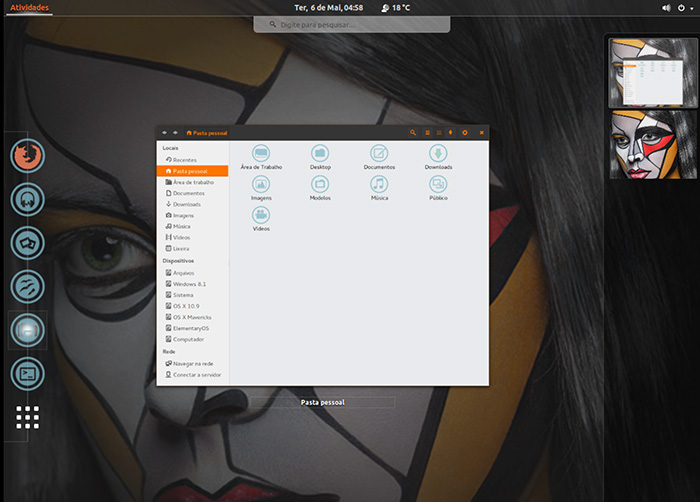700x502 pixels.
Task: Open the Arquivos device in sidebar
Action: click(192, 273)
